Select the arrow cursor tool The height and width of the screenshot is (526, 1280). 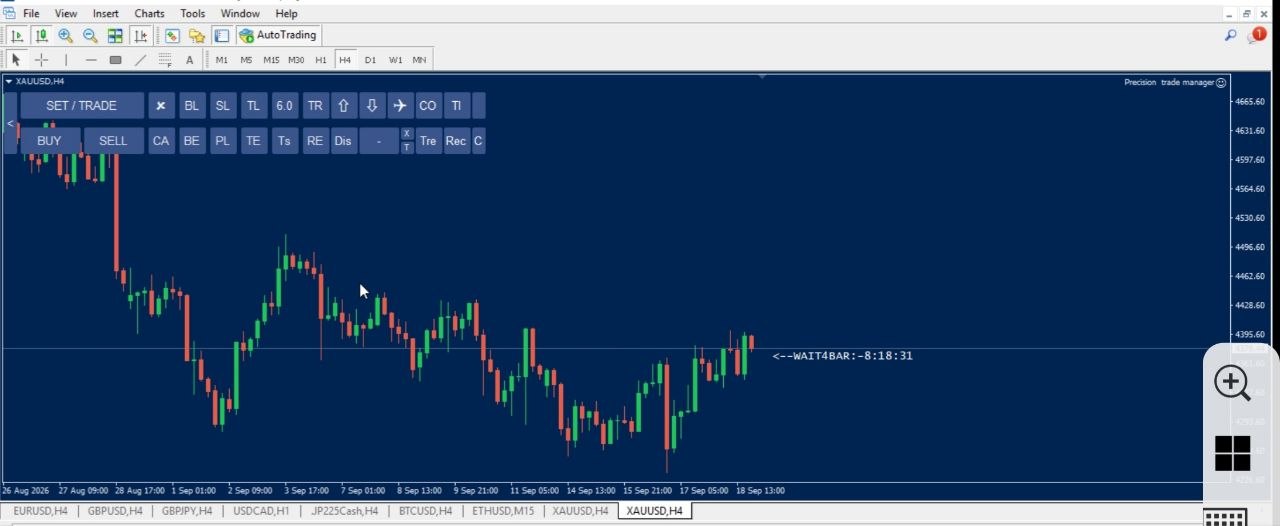tap(16, 60)
